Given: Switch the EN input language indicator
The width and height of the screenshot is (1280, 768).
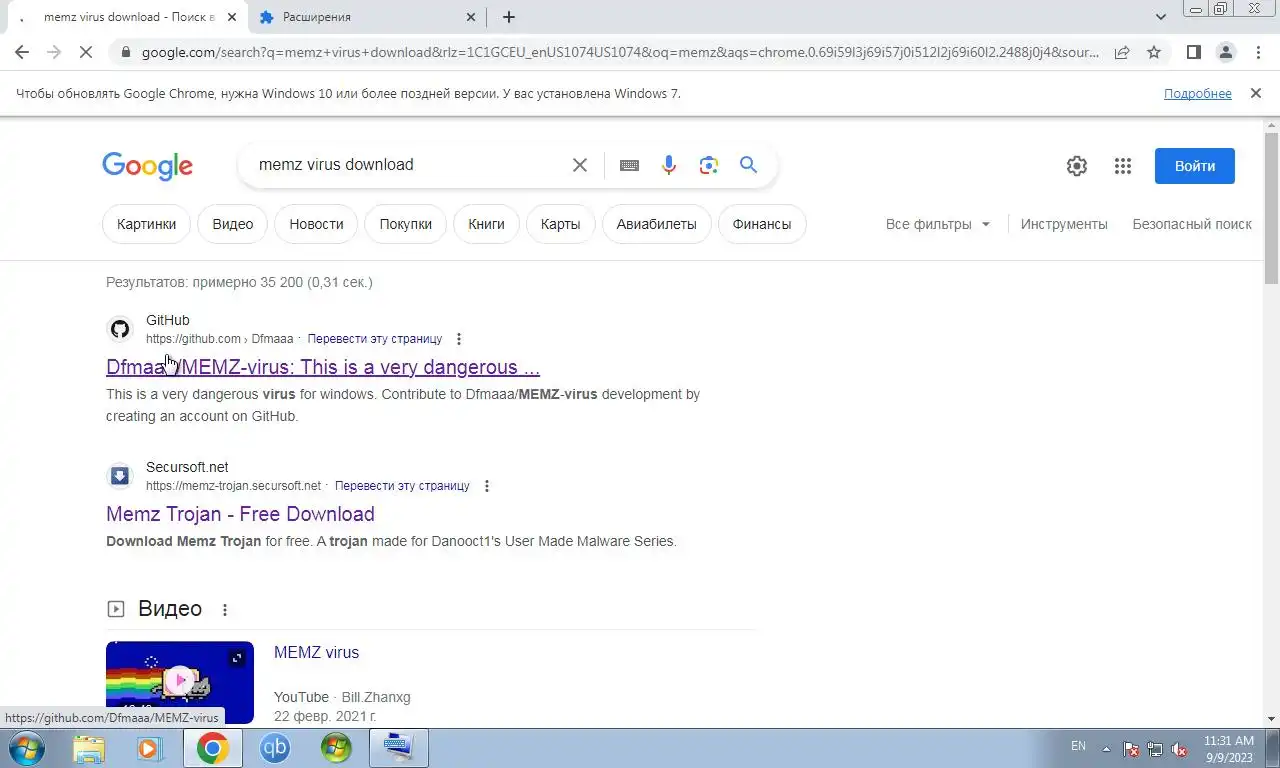Looking at the screenshot, I should [1078, 746].
